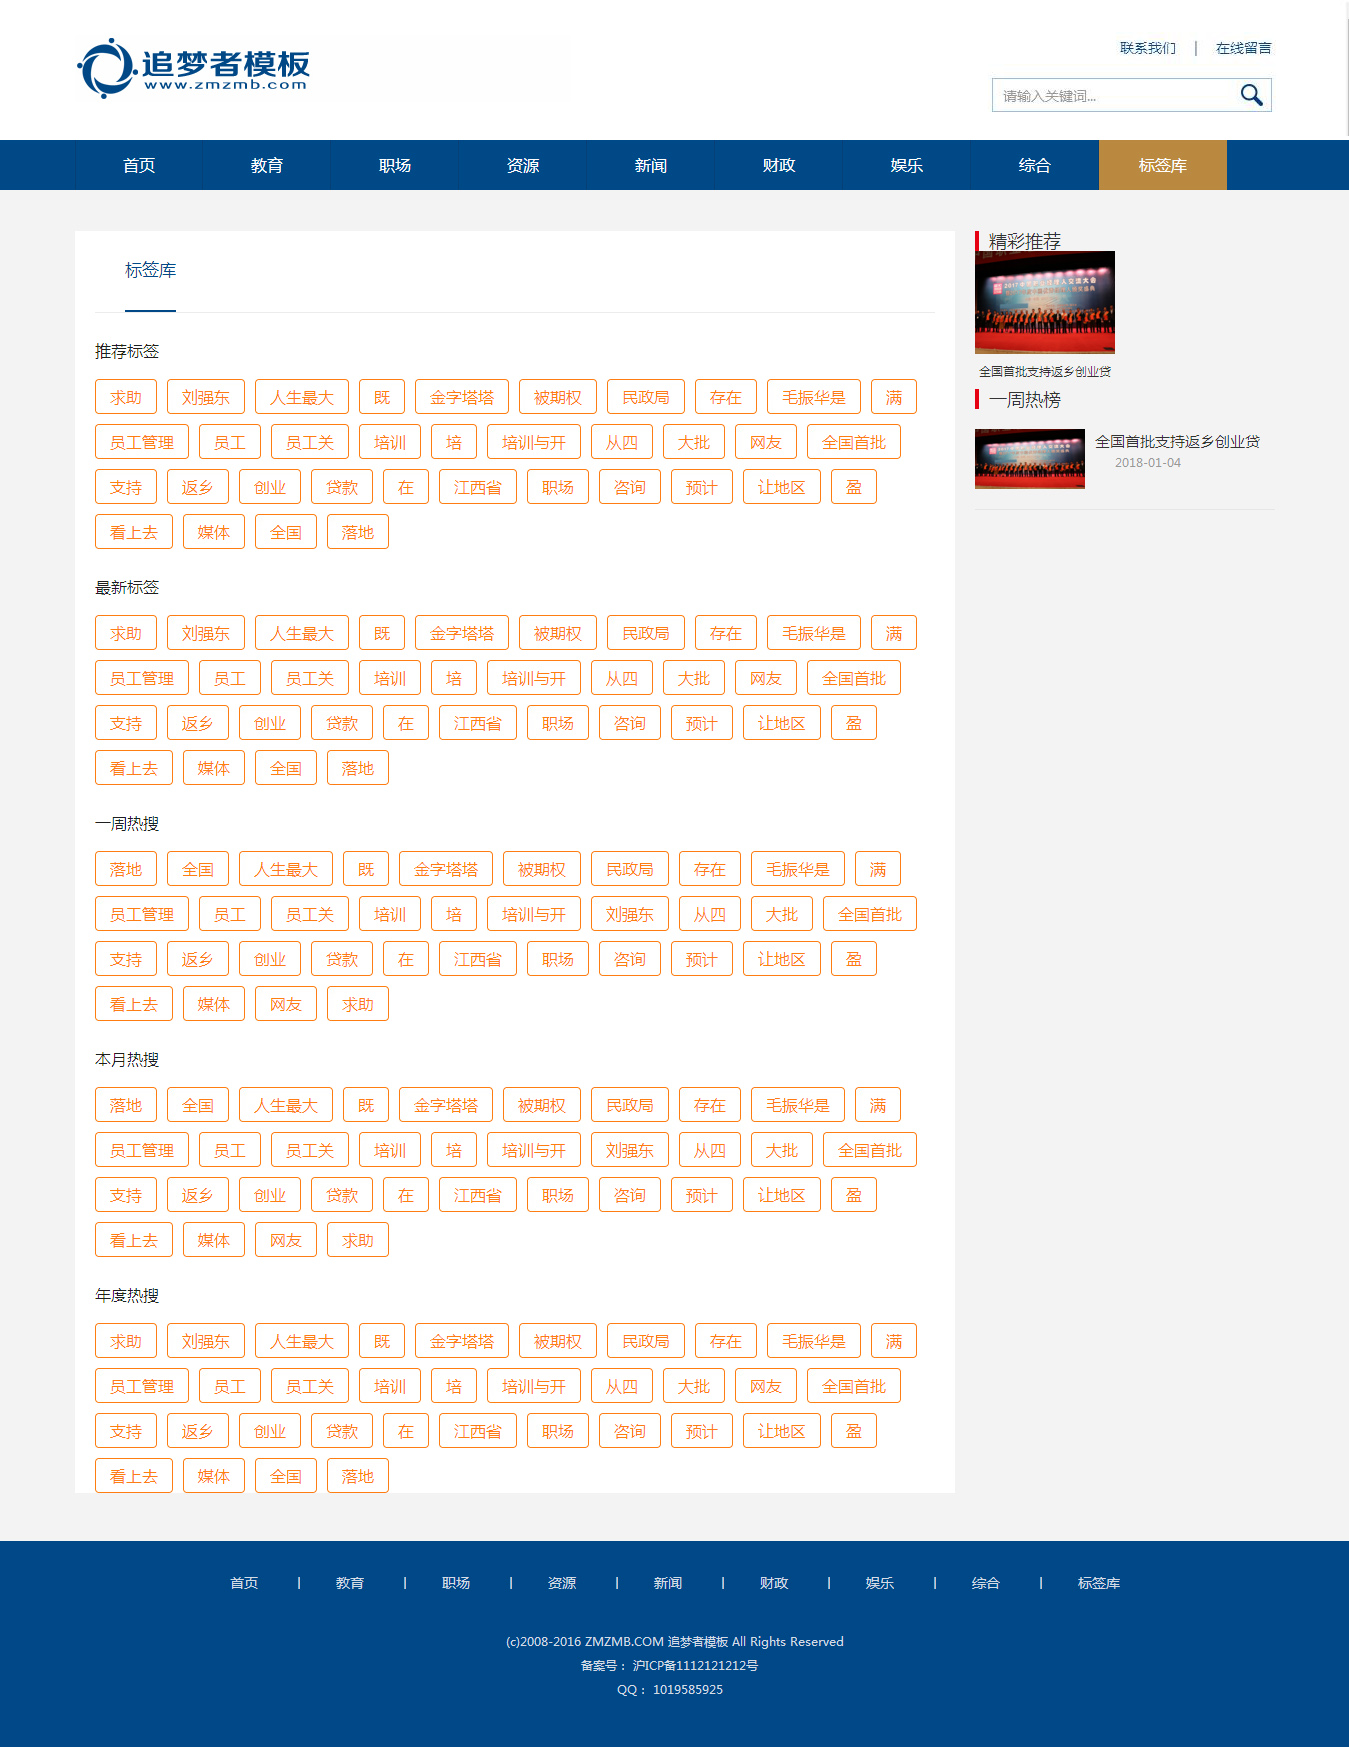
Task: Open 娱乐 link in the footer navigation
Action: coord(880,1583)
